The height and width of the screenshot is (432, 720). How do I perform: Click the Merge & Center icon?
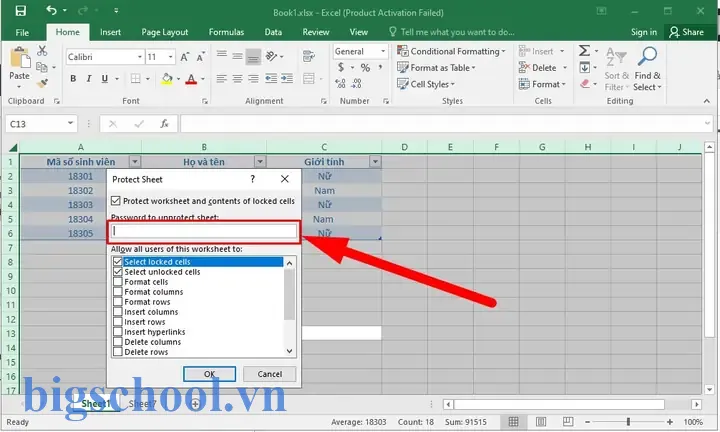[309, 79]
